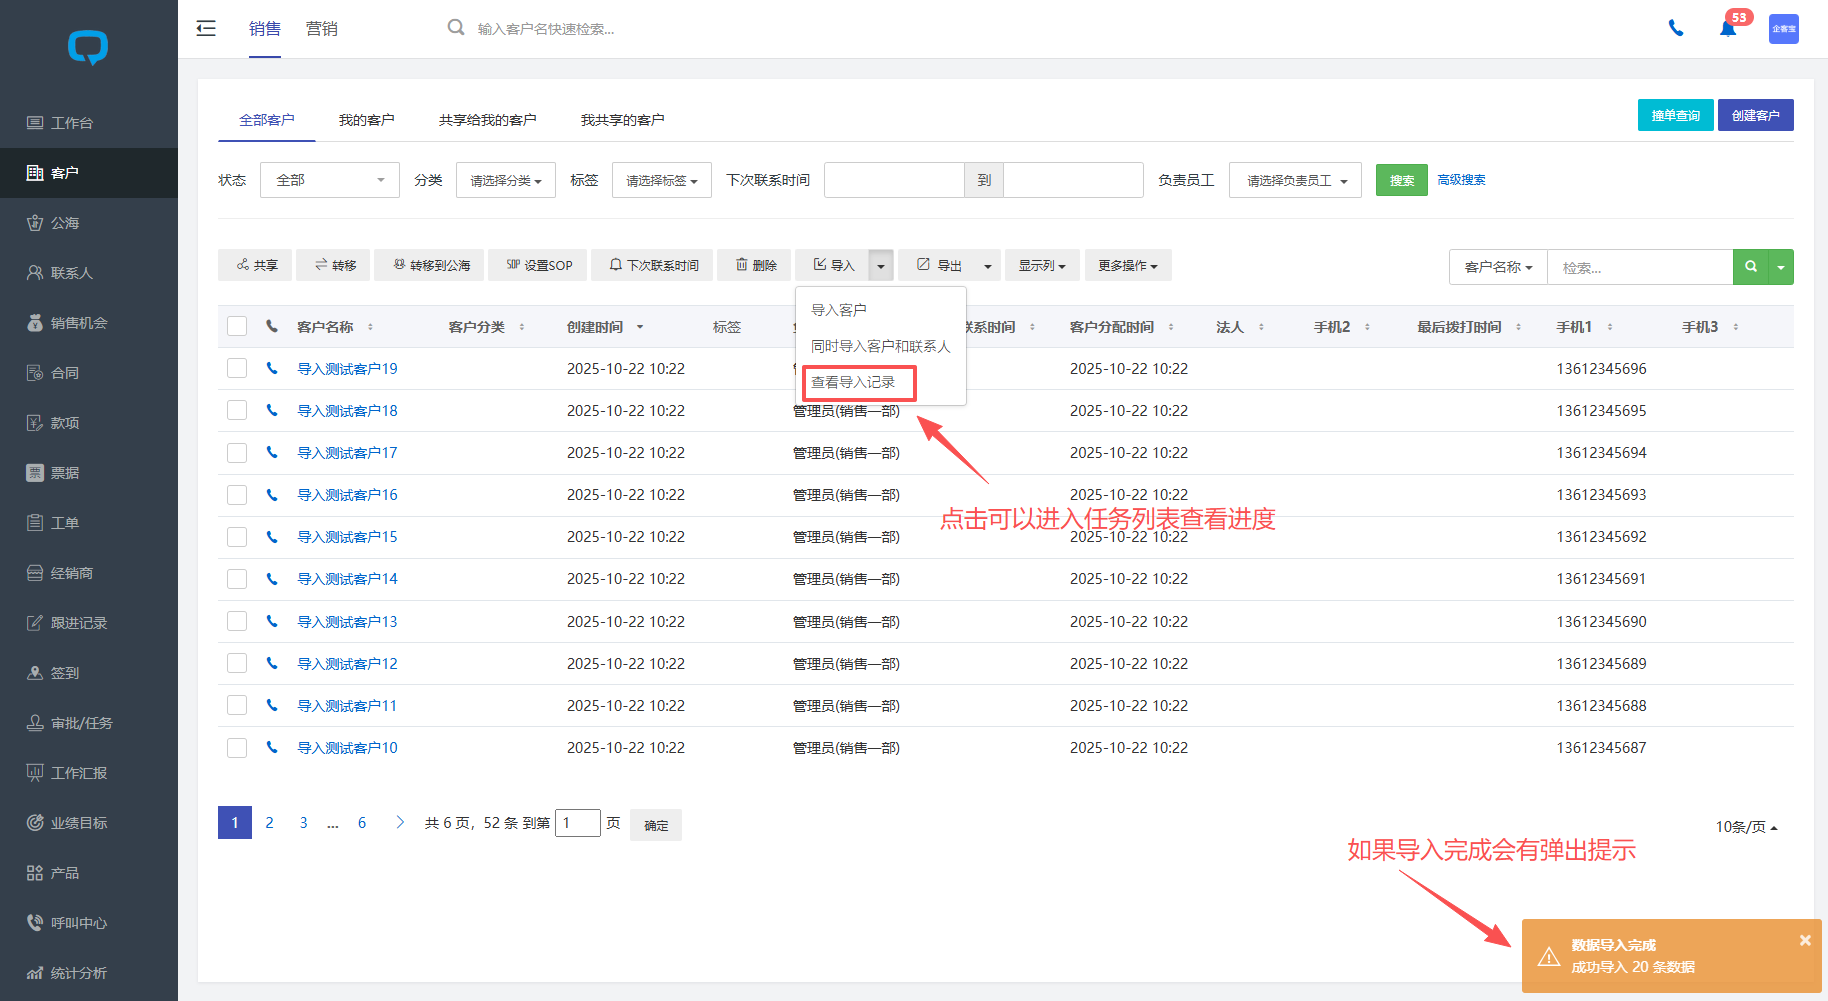This screenshot has height=1001, width=1828.
Task: Check the box for 导入测试客户18
Action: (x=237, y=410)
